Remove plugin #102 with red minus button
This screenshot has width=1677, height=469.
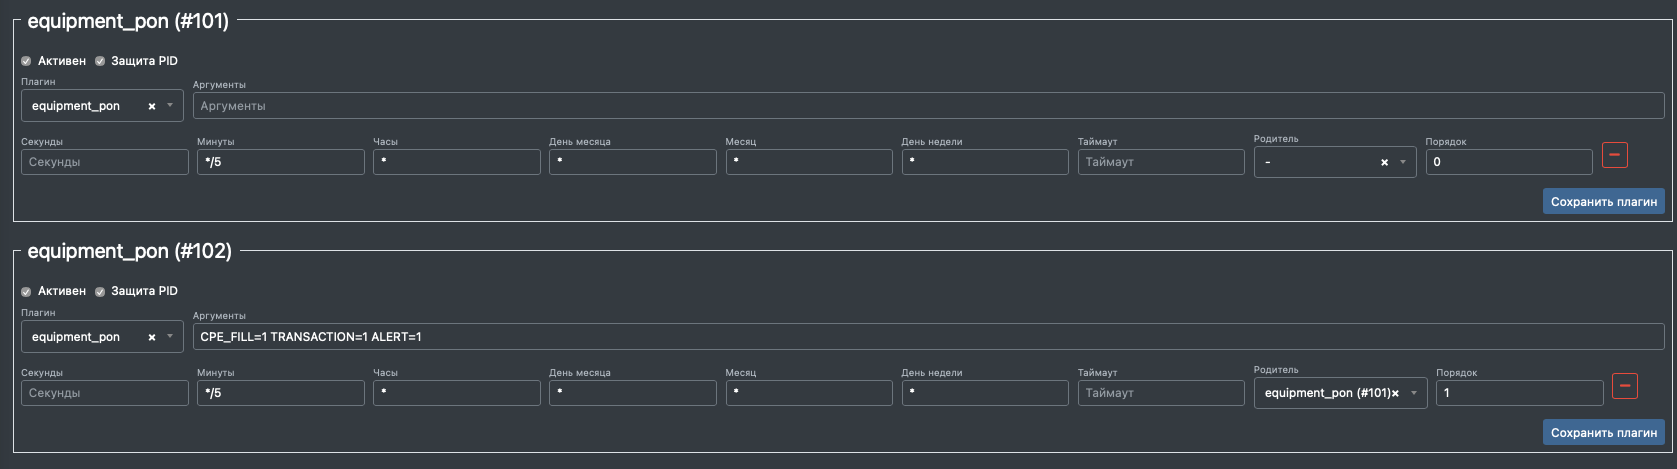point(1625,386)
